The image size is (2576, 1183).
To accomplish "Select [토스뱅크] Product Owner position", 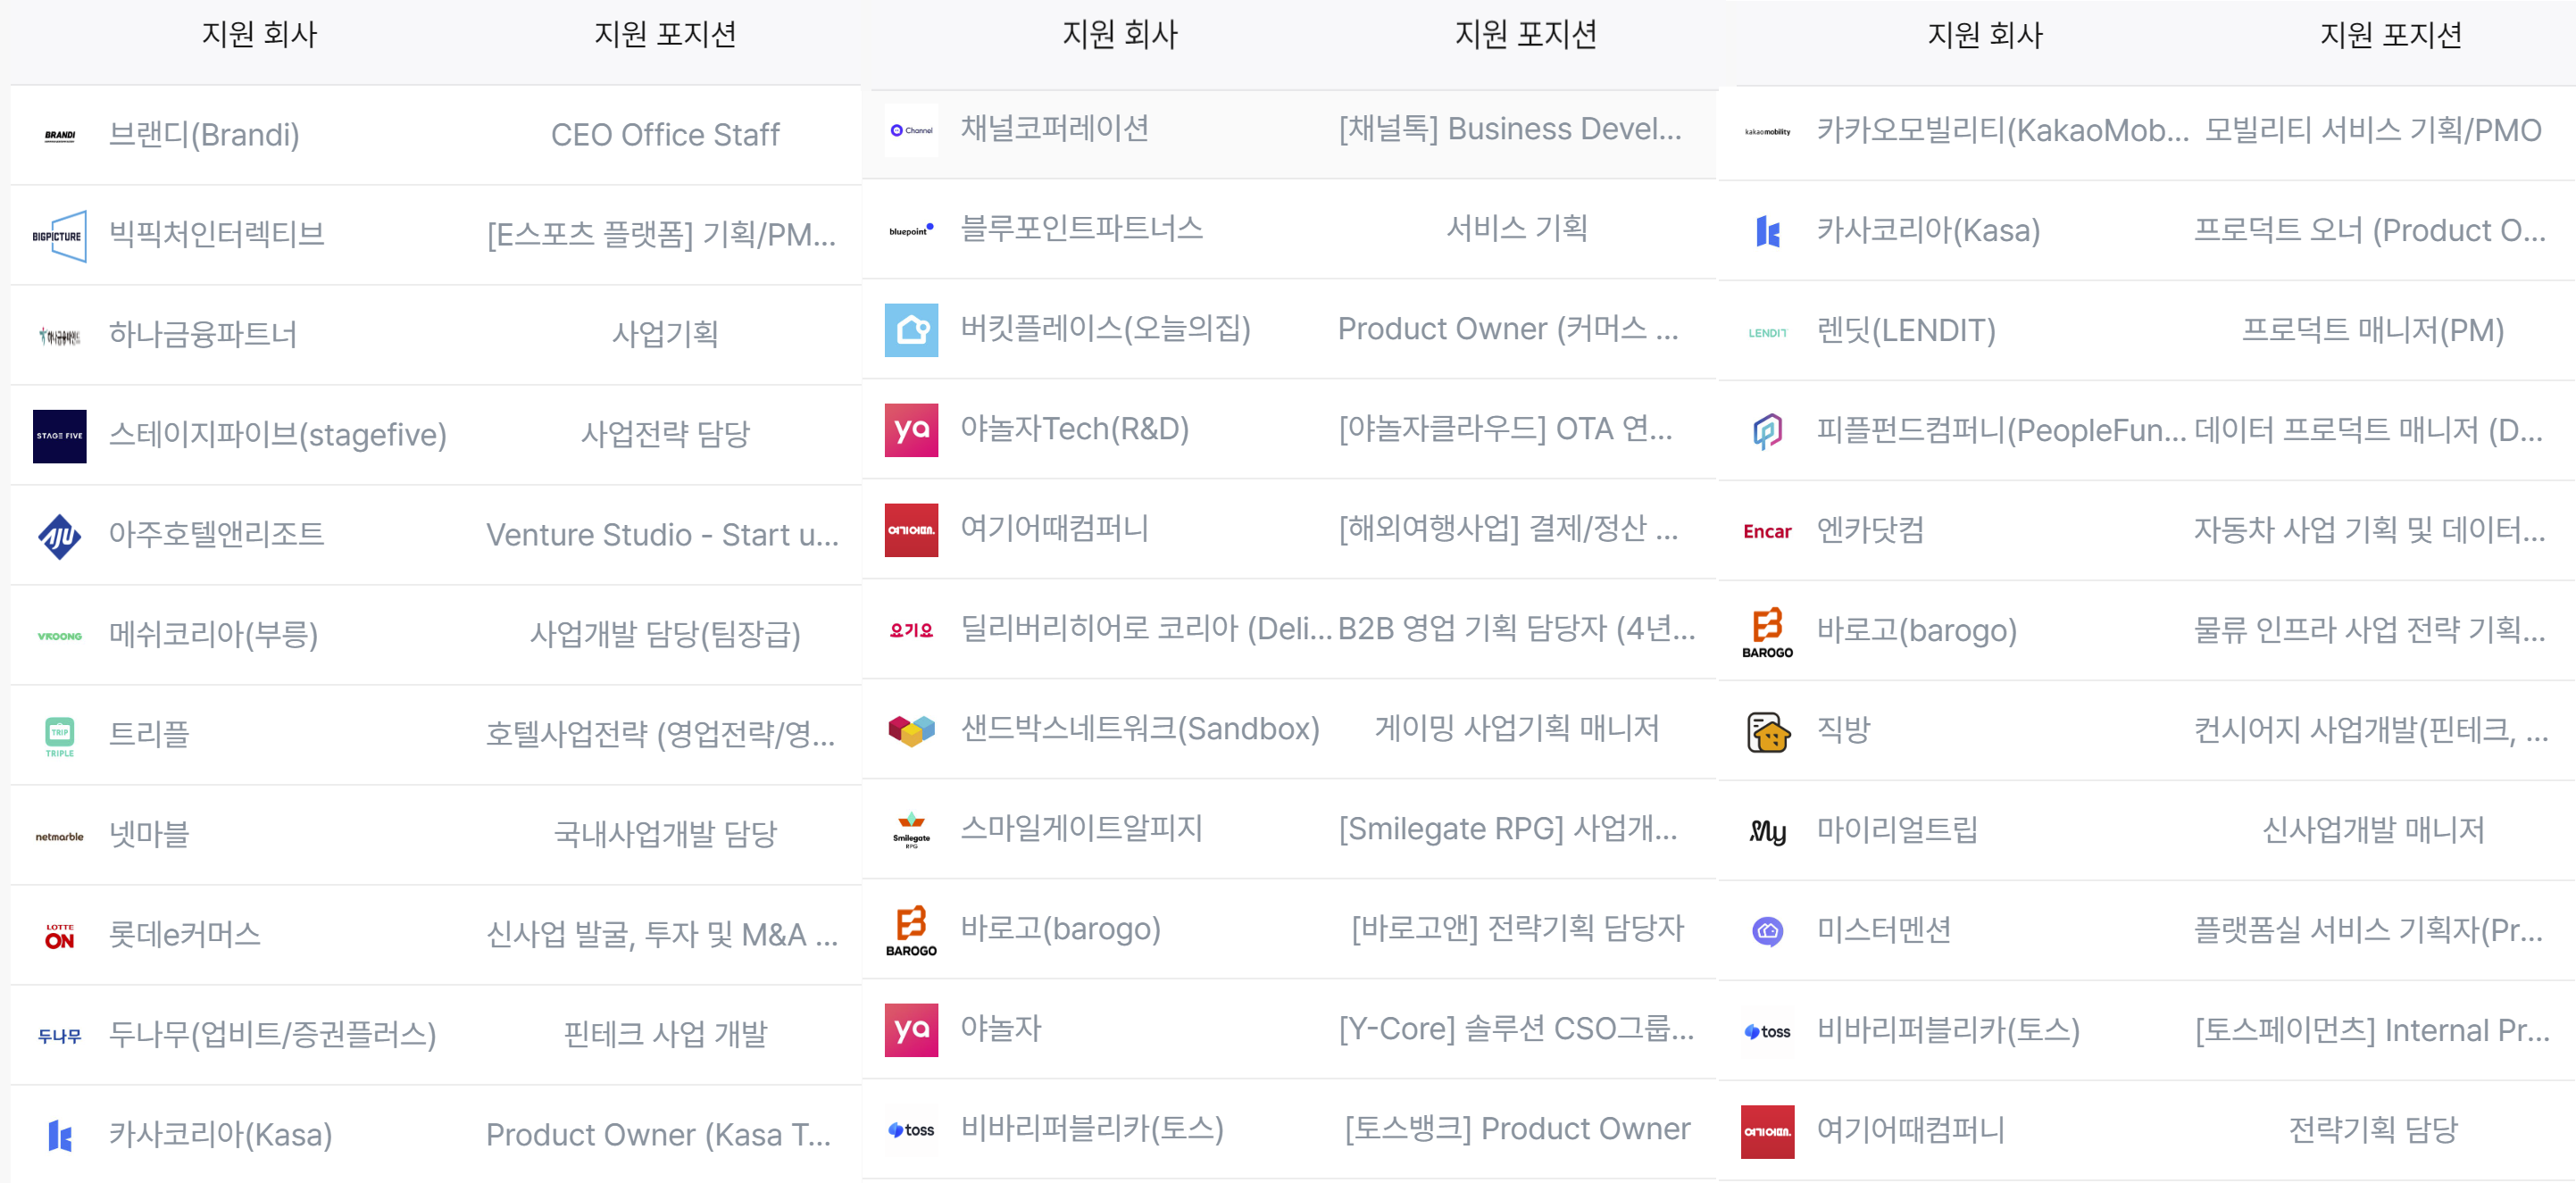I will pyautogui.click(x=1517, y=1129).
